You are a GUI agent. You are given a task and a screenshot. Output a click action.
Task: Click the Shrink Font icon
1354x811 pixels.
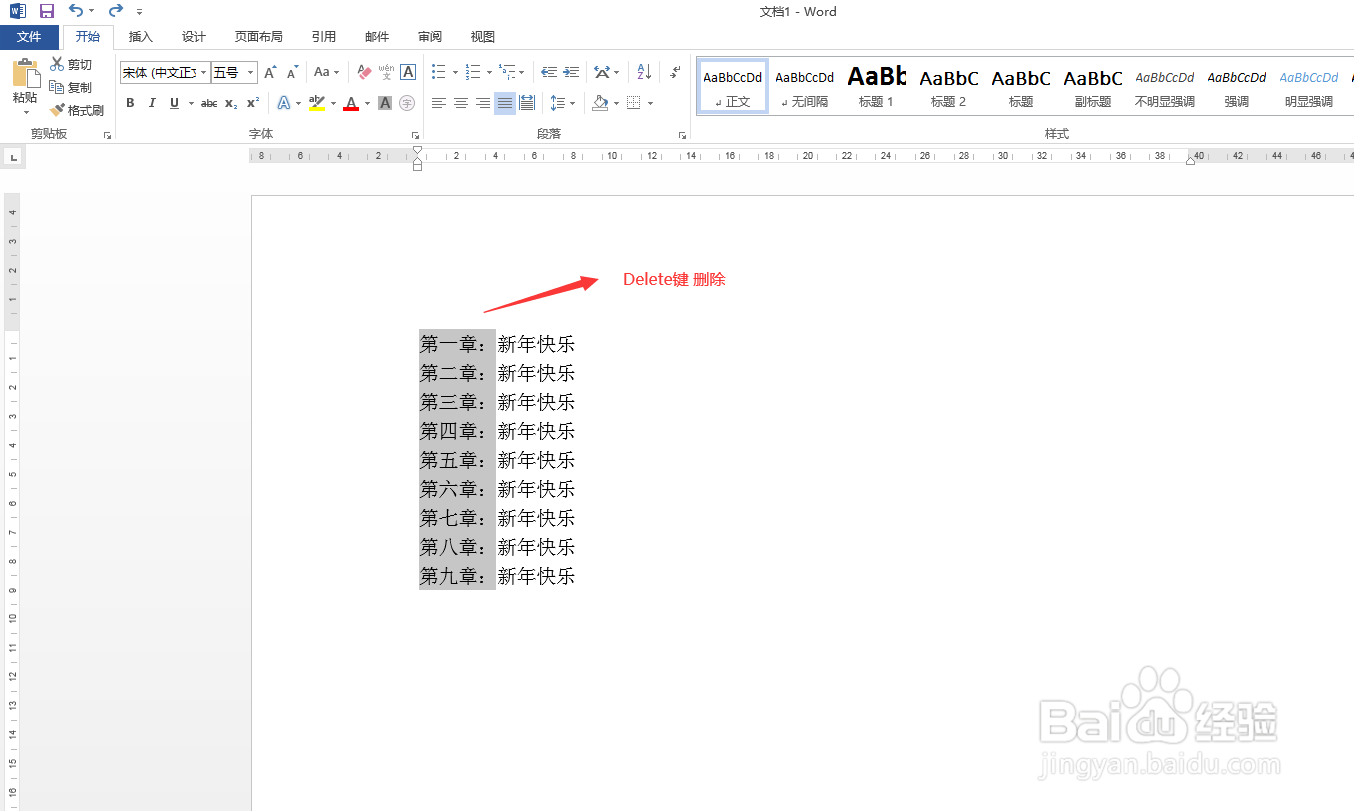tap(292, 72)
